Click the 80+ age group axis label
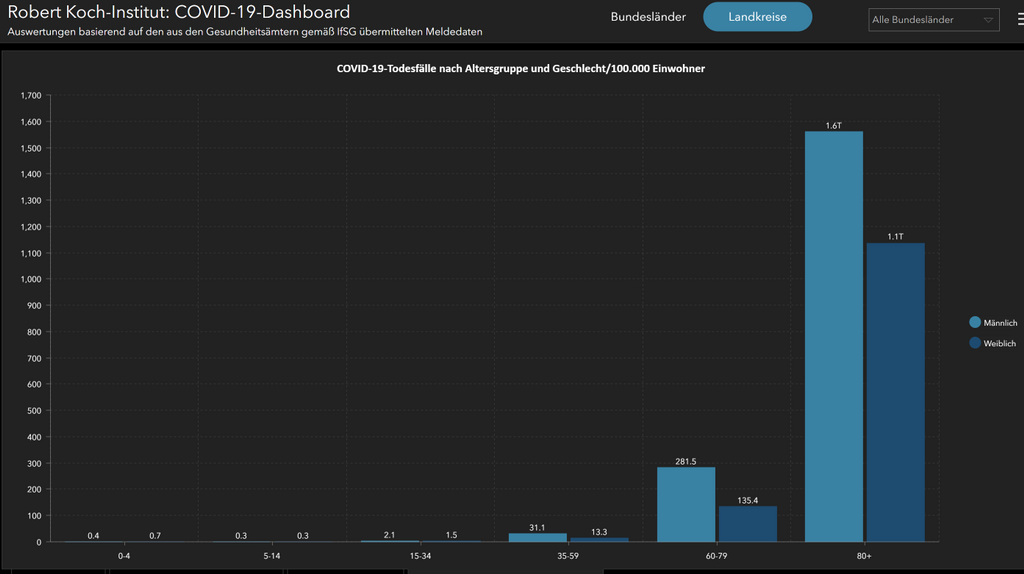 864,556
